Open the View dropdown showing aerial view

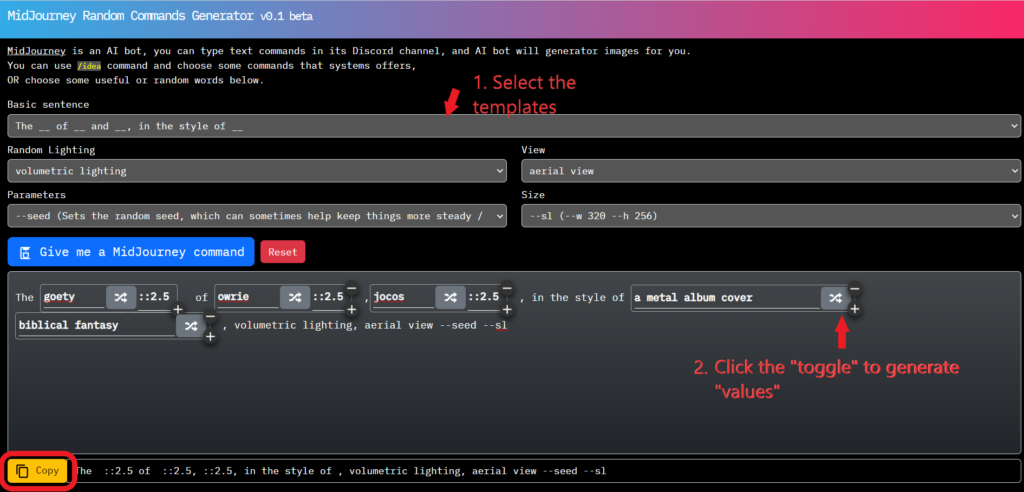[x=771, y=171]
